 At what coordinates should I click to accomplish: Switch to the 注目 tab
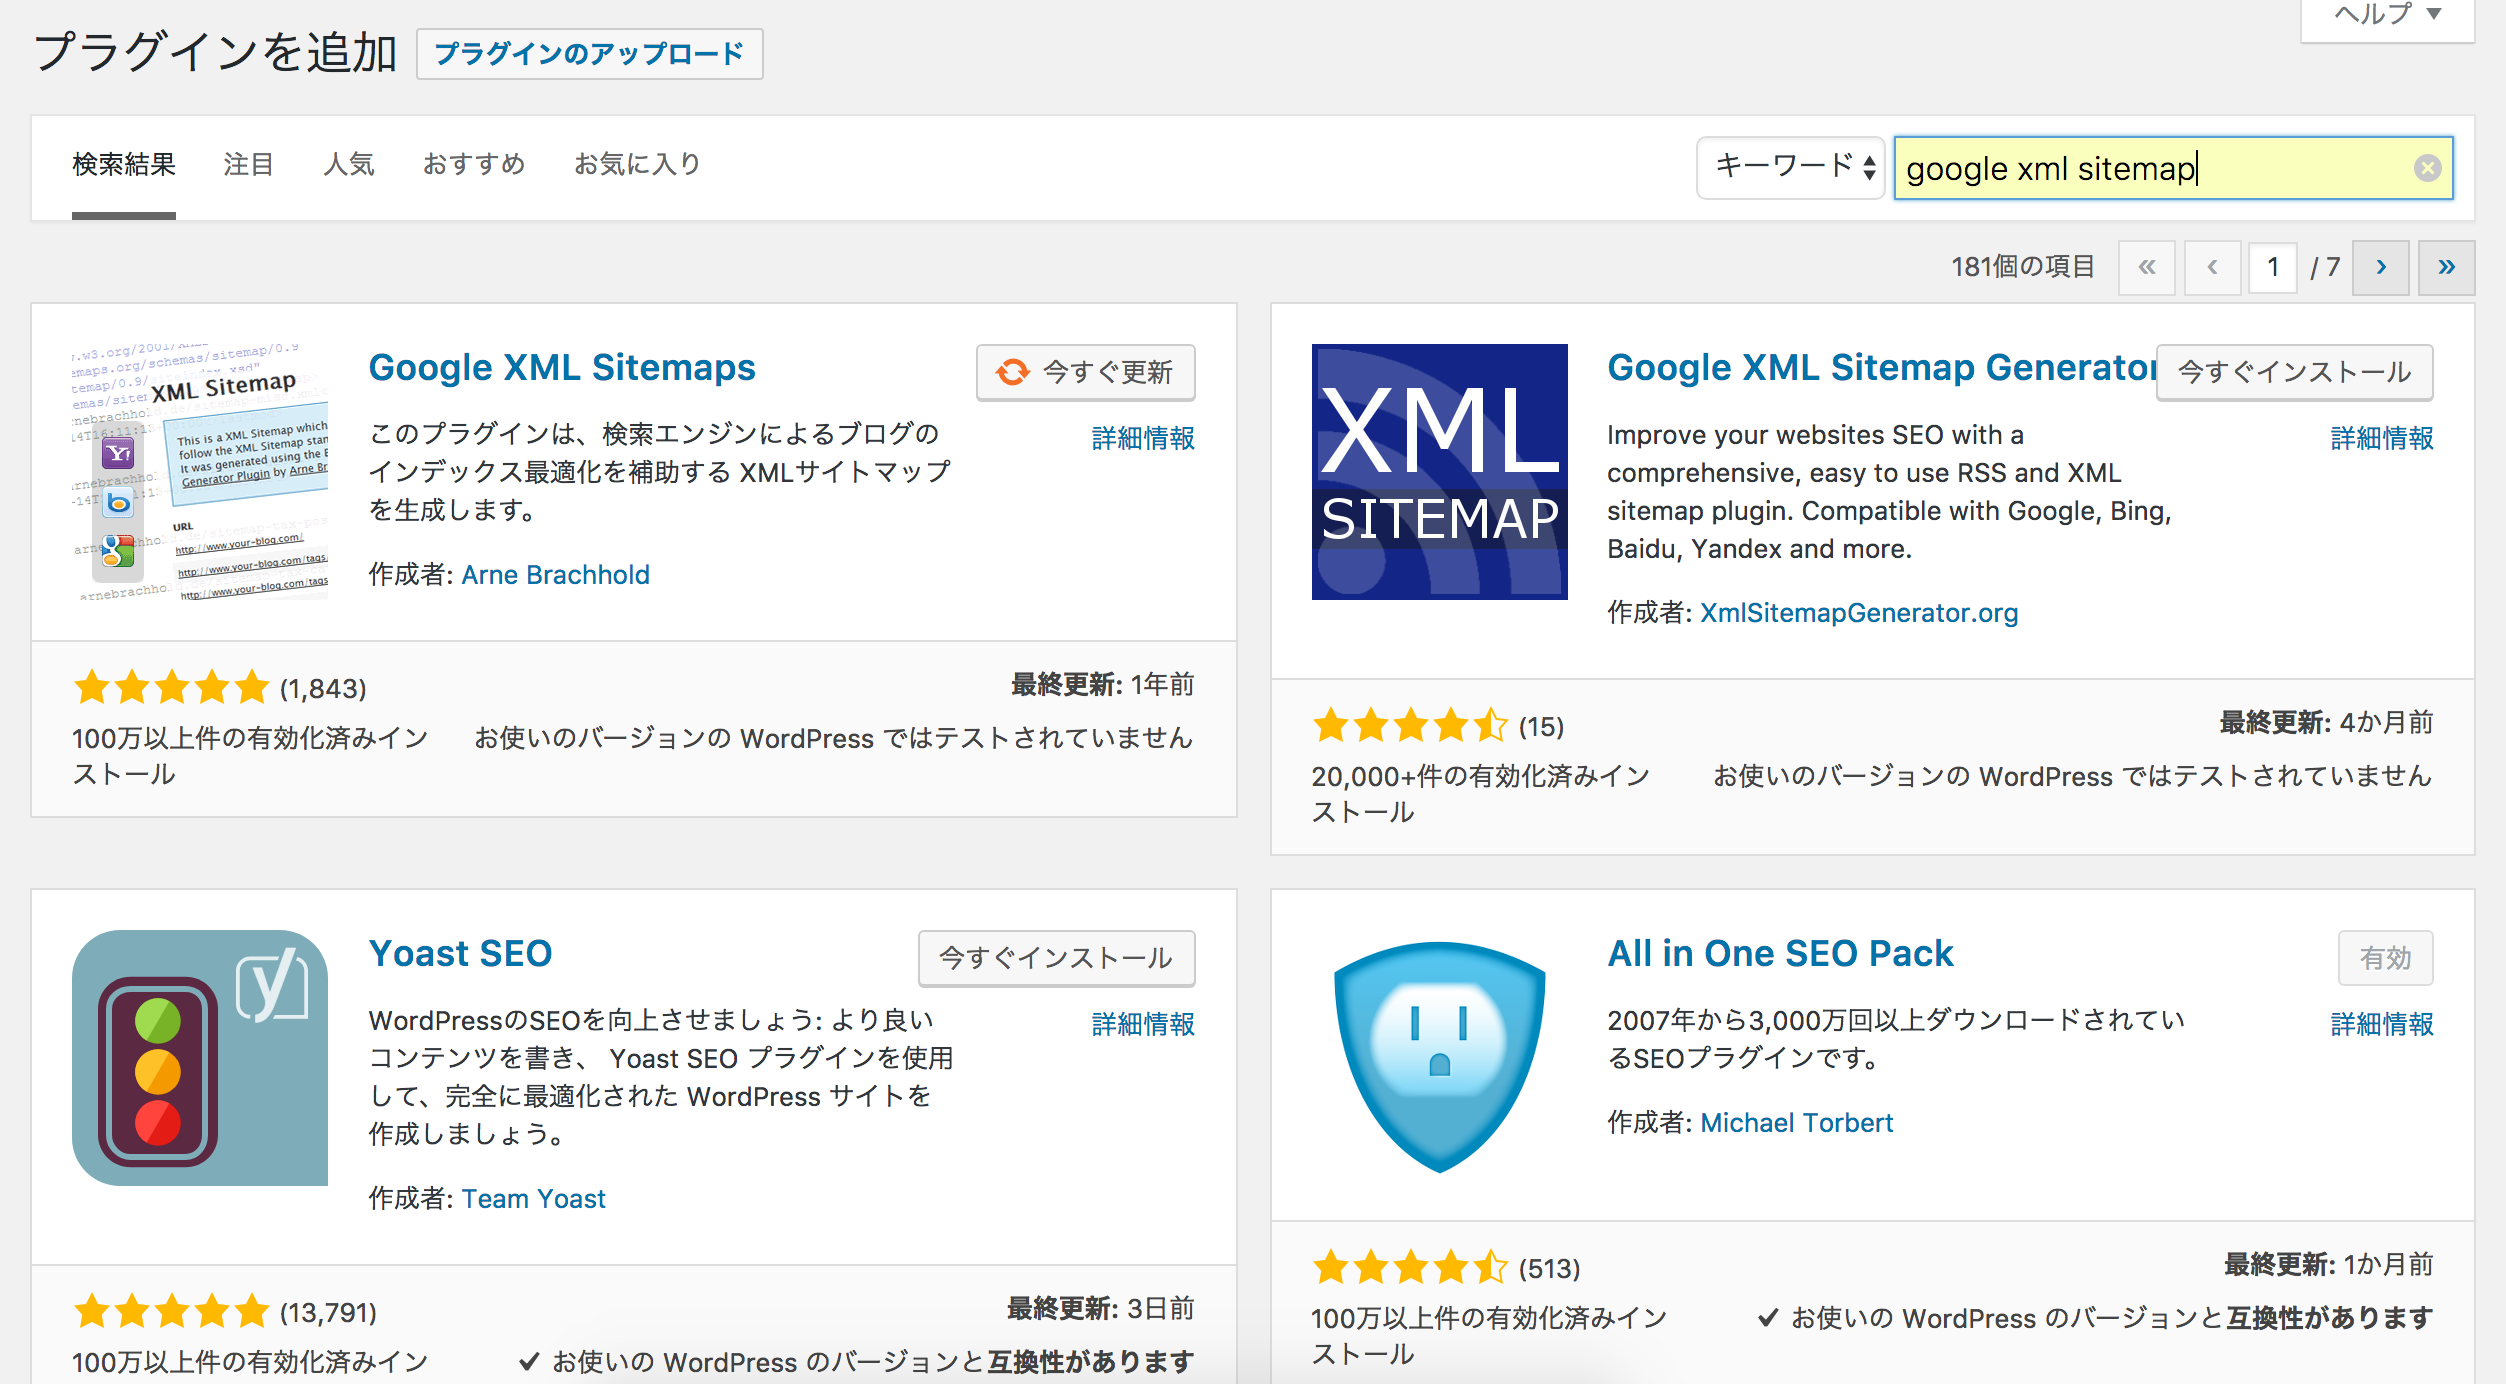tap(248, 164)
